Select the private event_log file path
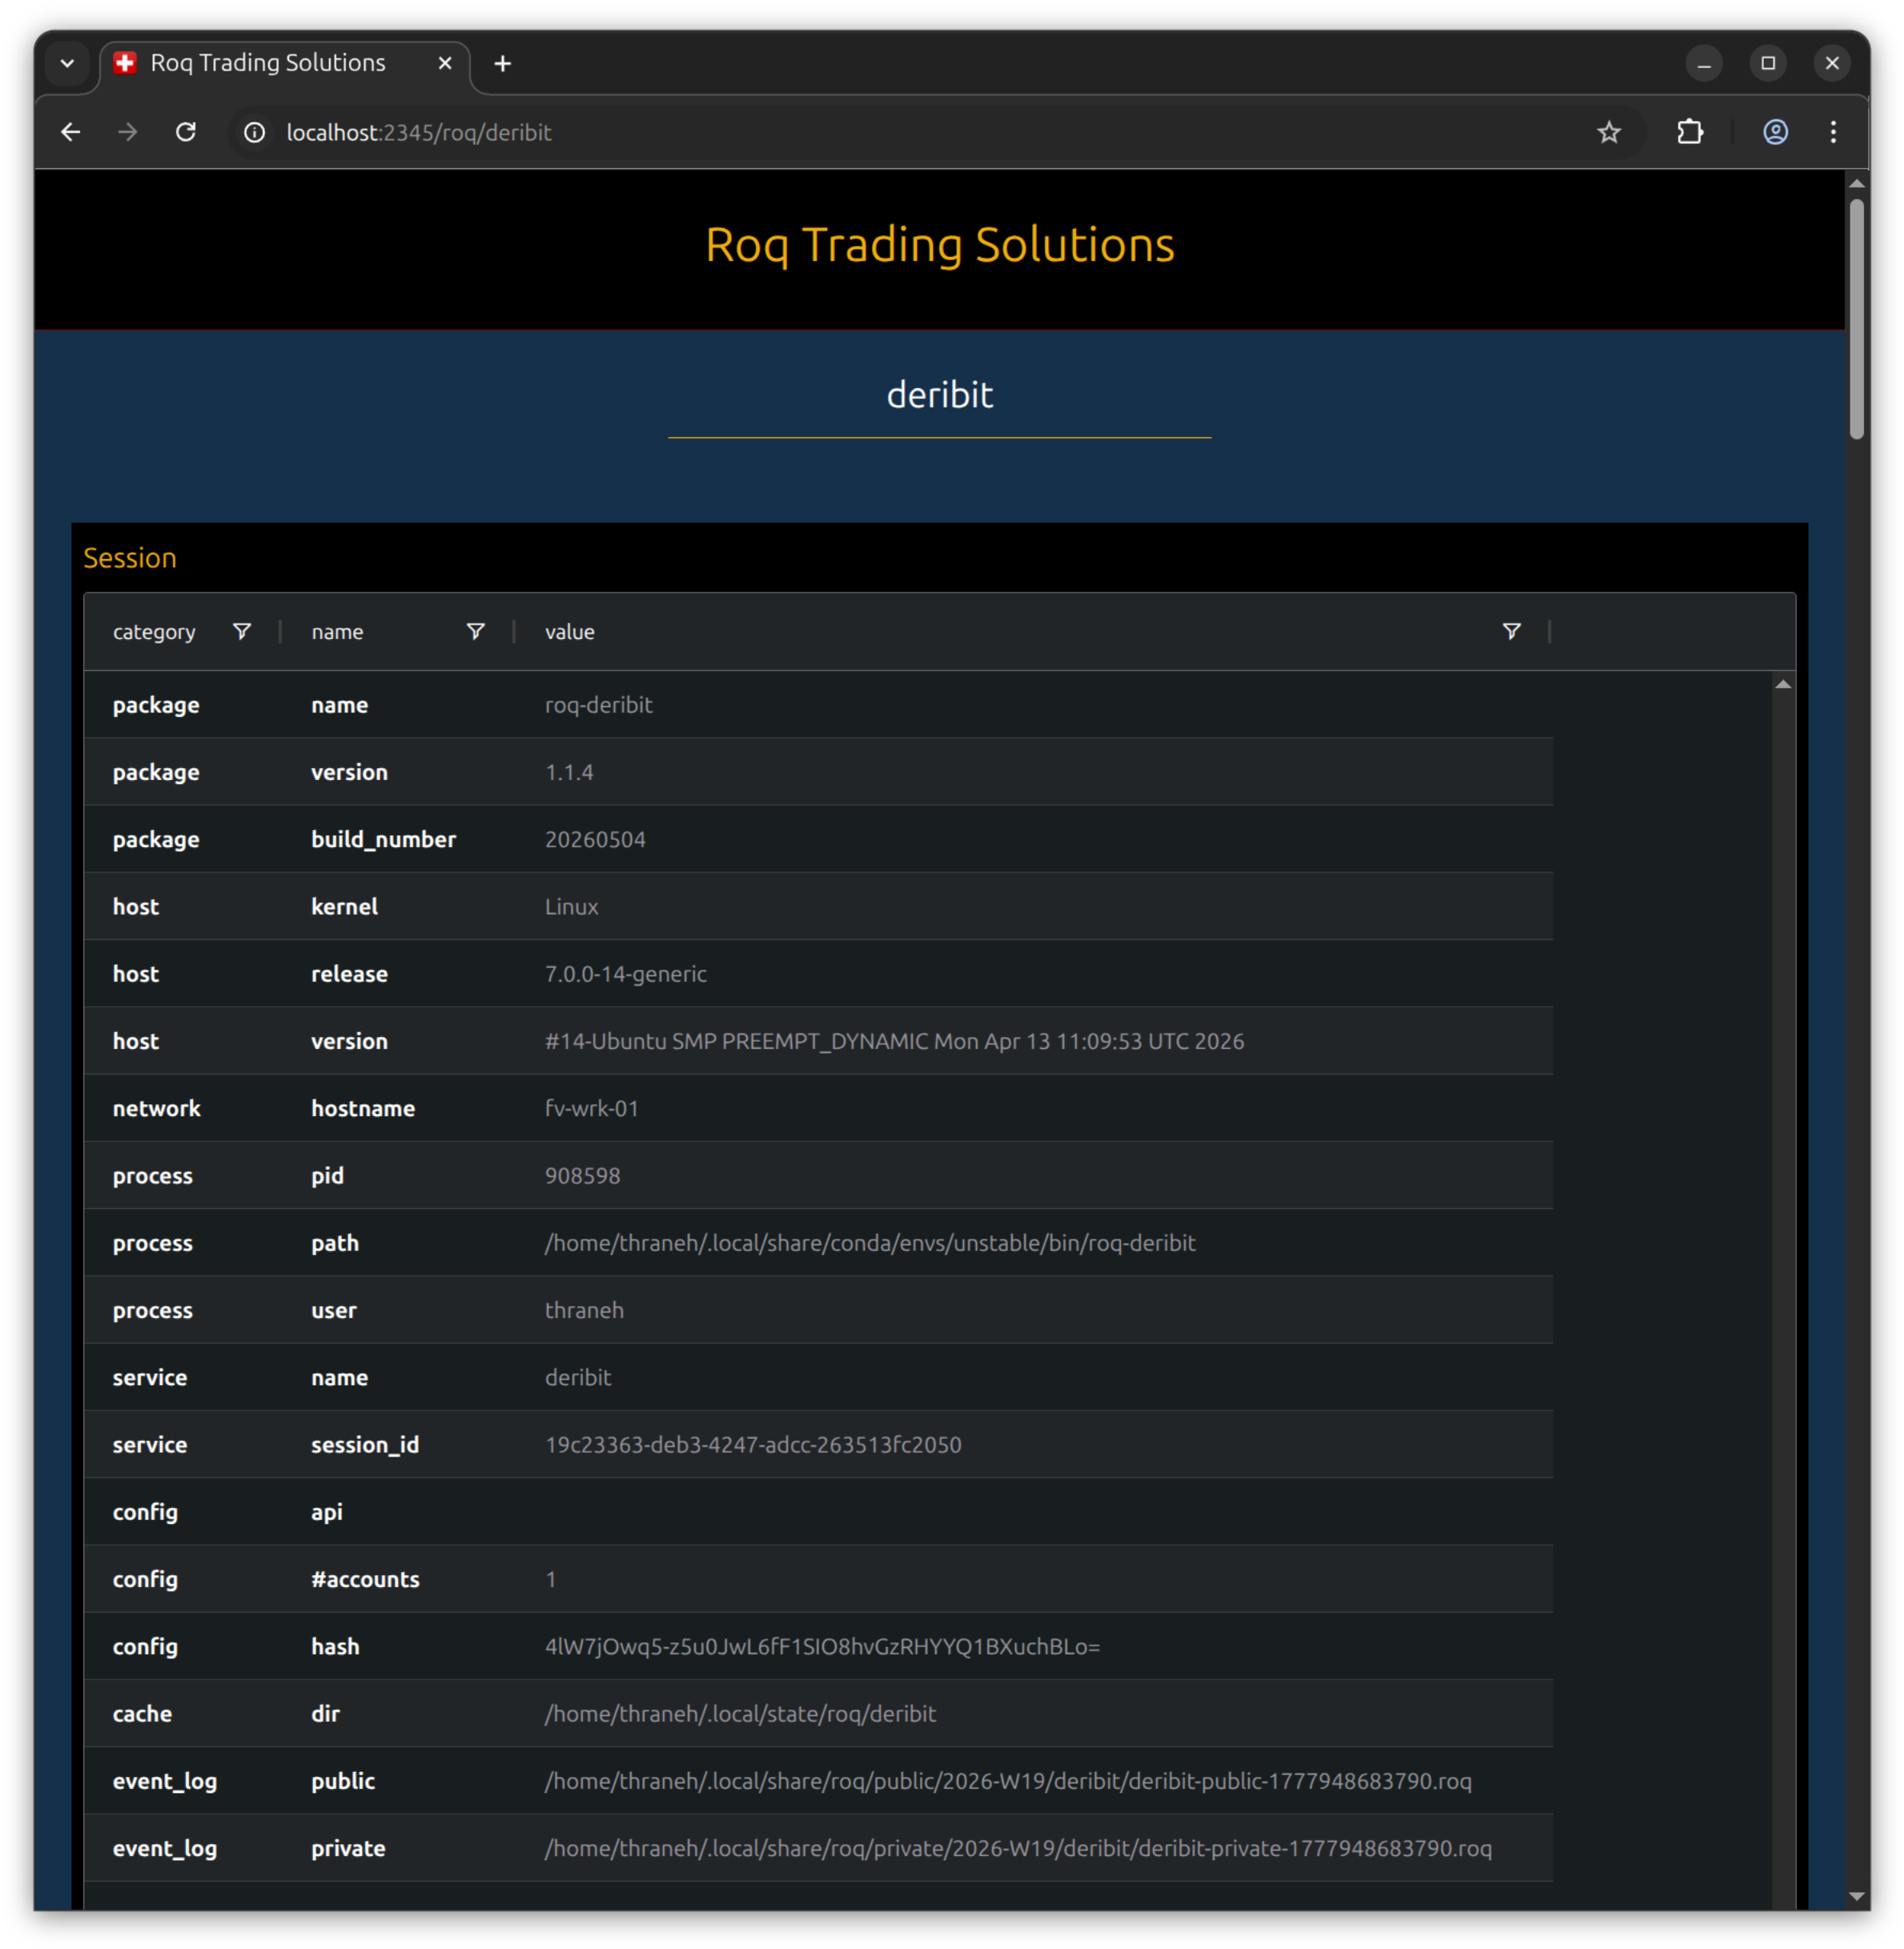Viewport: 1904px width, 1949px height. [x=1018, y=1848]
